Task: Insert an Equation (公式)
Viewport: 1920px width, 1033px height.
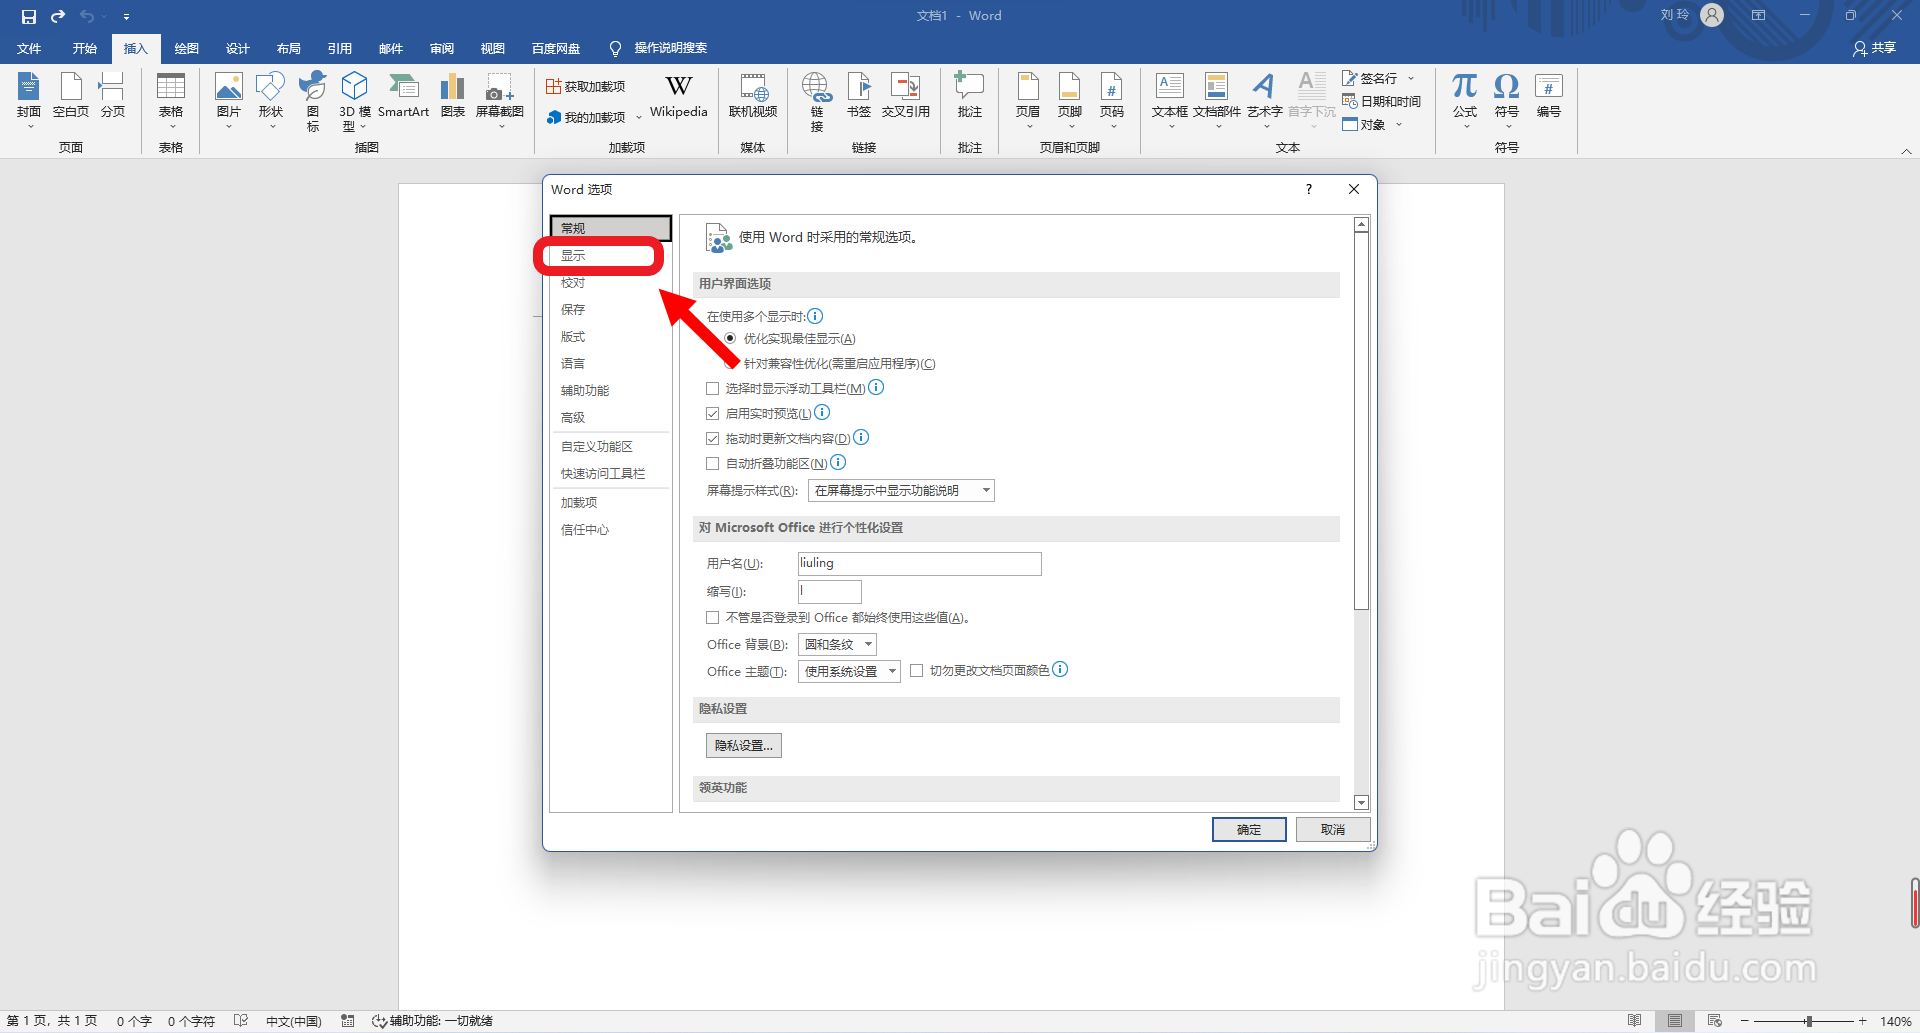Action: pyautogui.click(x=1465, y=100)
